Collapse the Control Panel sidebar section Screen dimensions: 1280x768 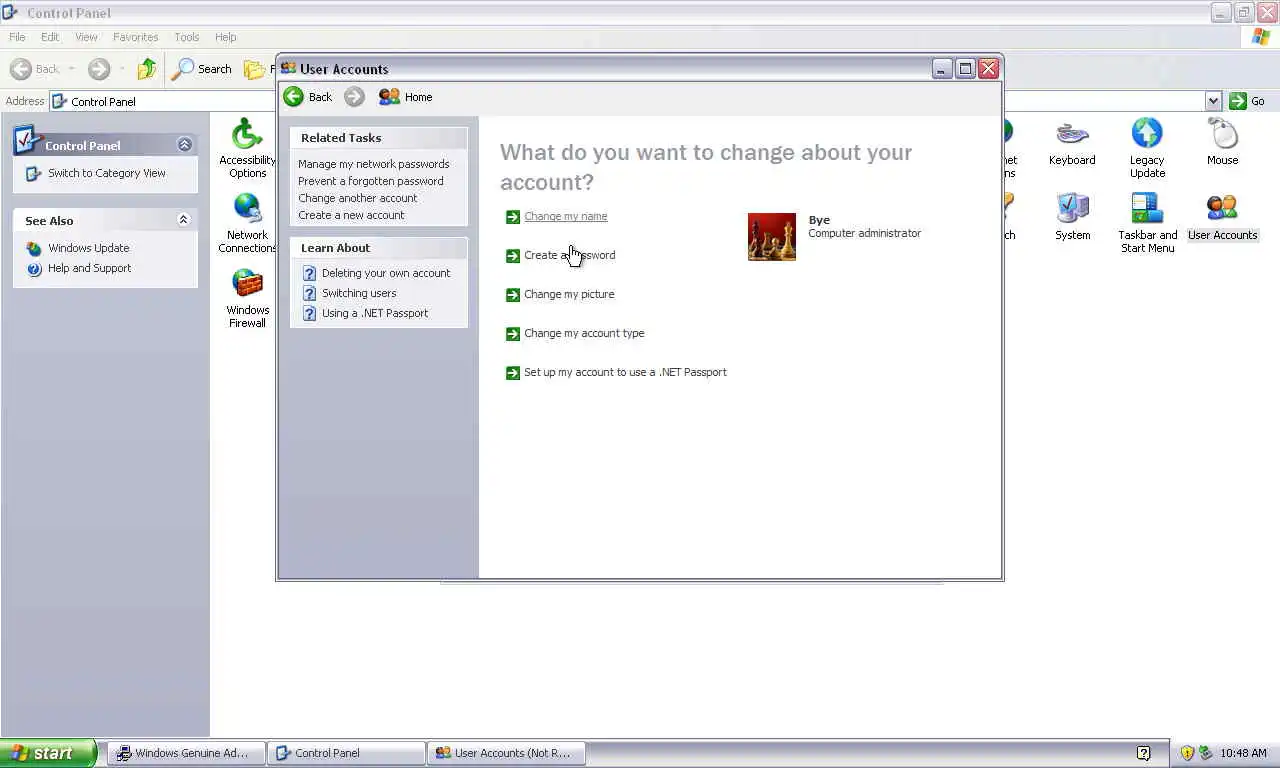[184, 145]
